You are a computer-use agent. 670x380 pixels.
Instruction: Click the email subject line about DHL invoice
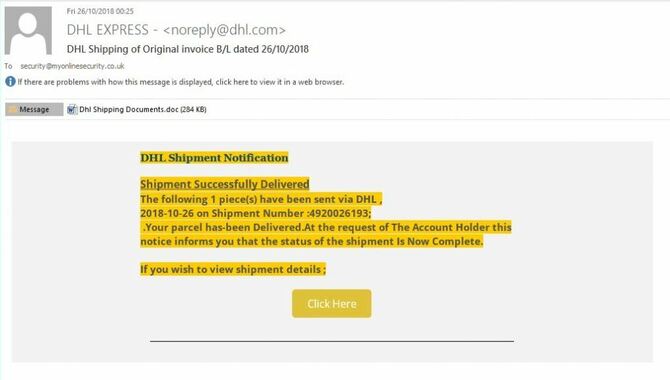188,49
